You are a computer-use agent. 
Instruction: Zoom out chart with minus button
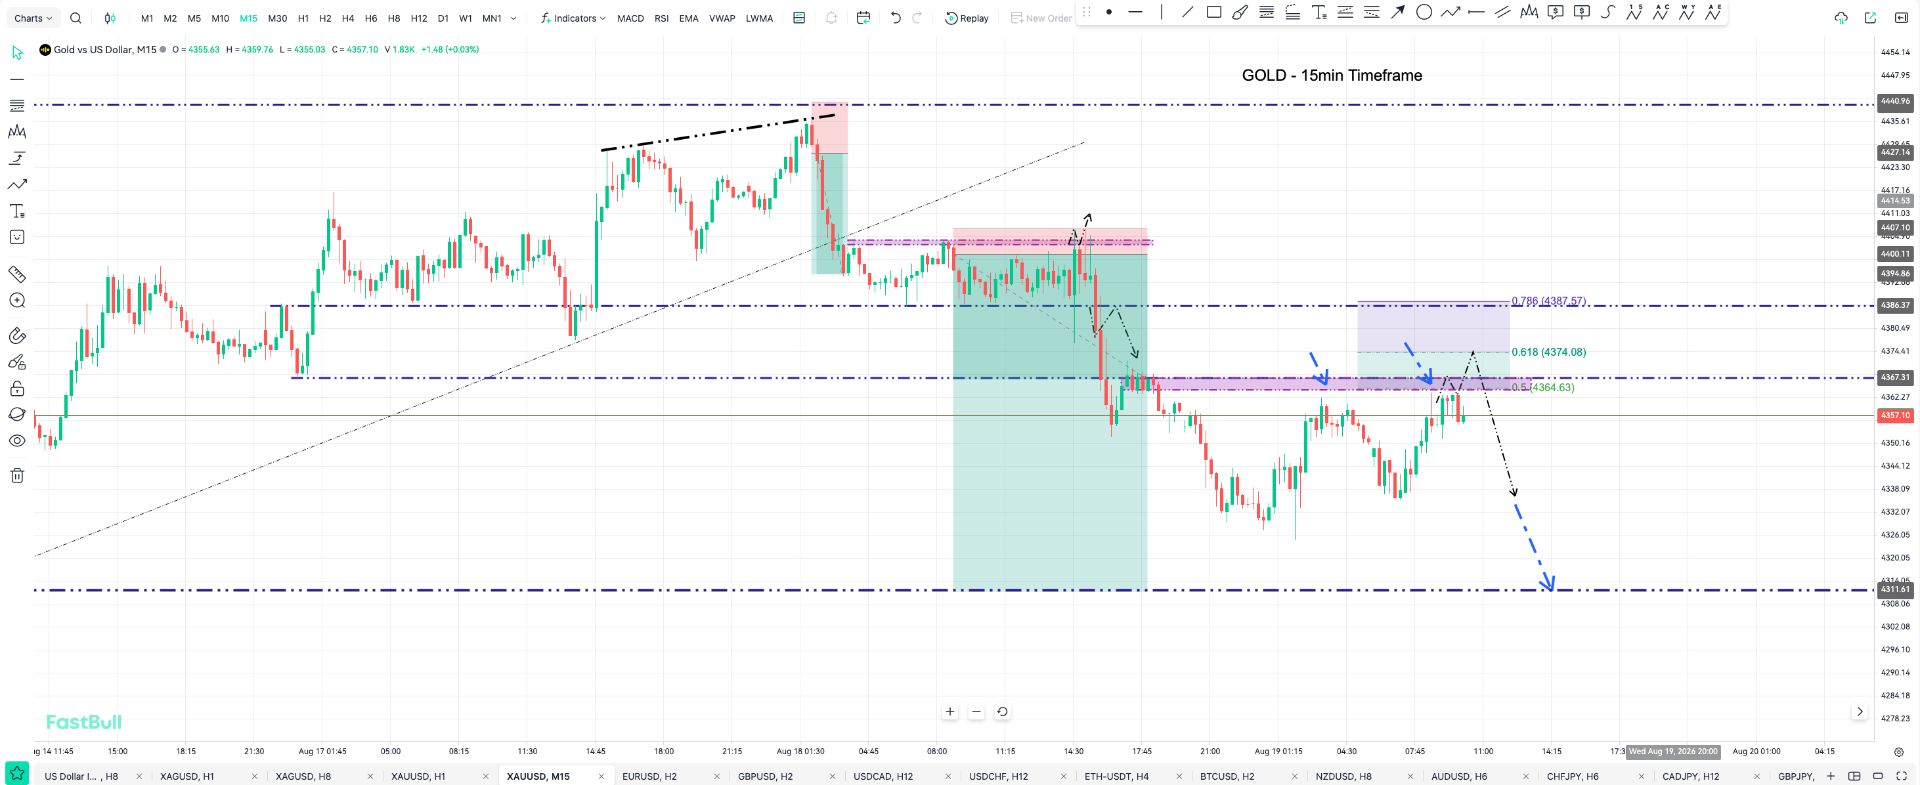[x=976, y=712]
